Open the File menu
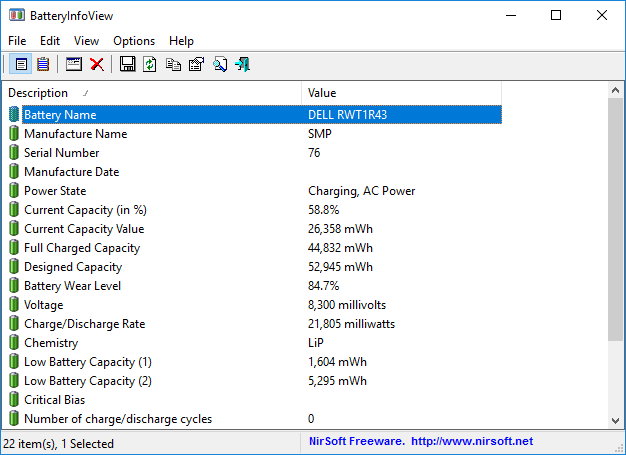This screenshot has width=626, height=455. (17, 41)
